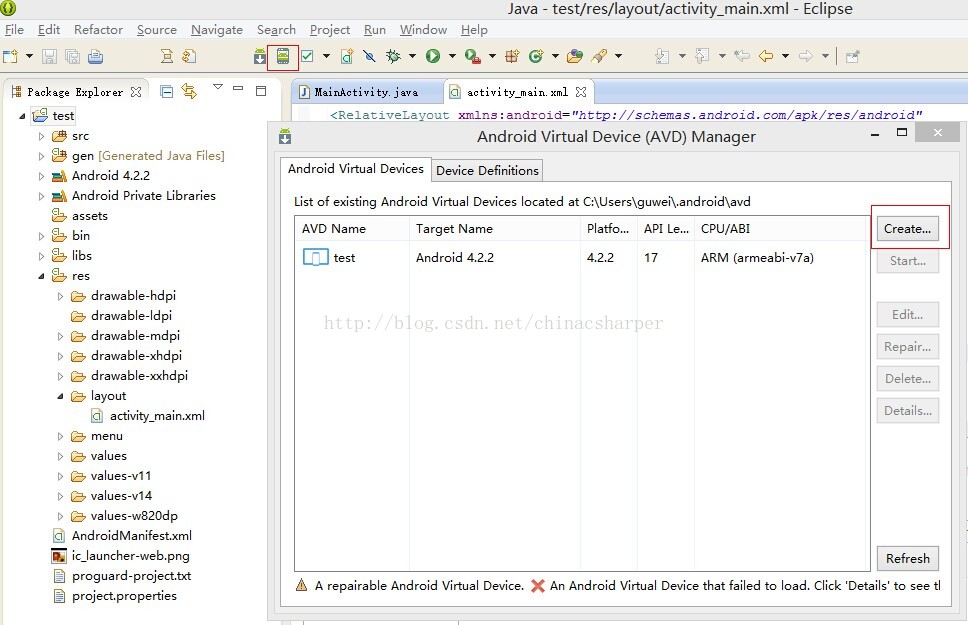This screenshot has height=625, width=968.
Task: Click the New Android XML file icon
Action: pyautogui.click(x=347, y=56)
